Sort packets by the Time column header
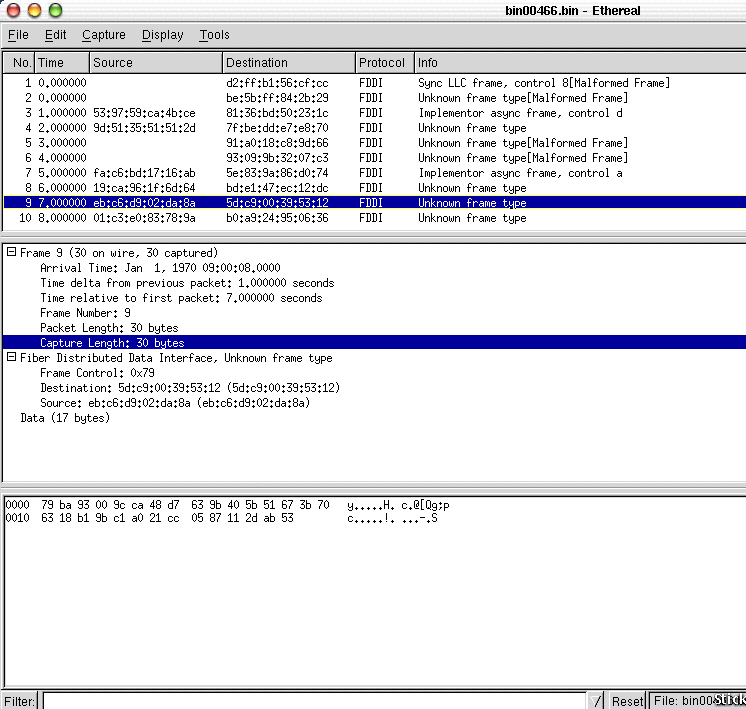This screenshot has height=709, width=746. tap(62, 63)
